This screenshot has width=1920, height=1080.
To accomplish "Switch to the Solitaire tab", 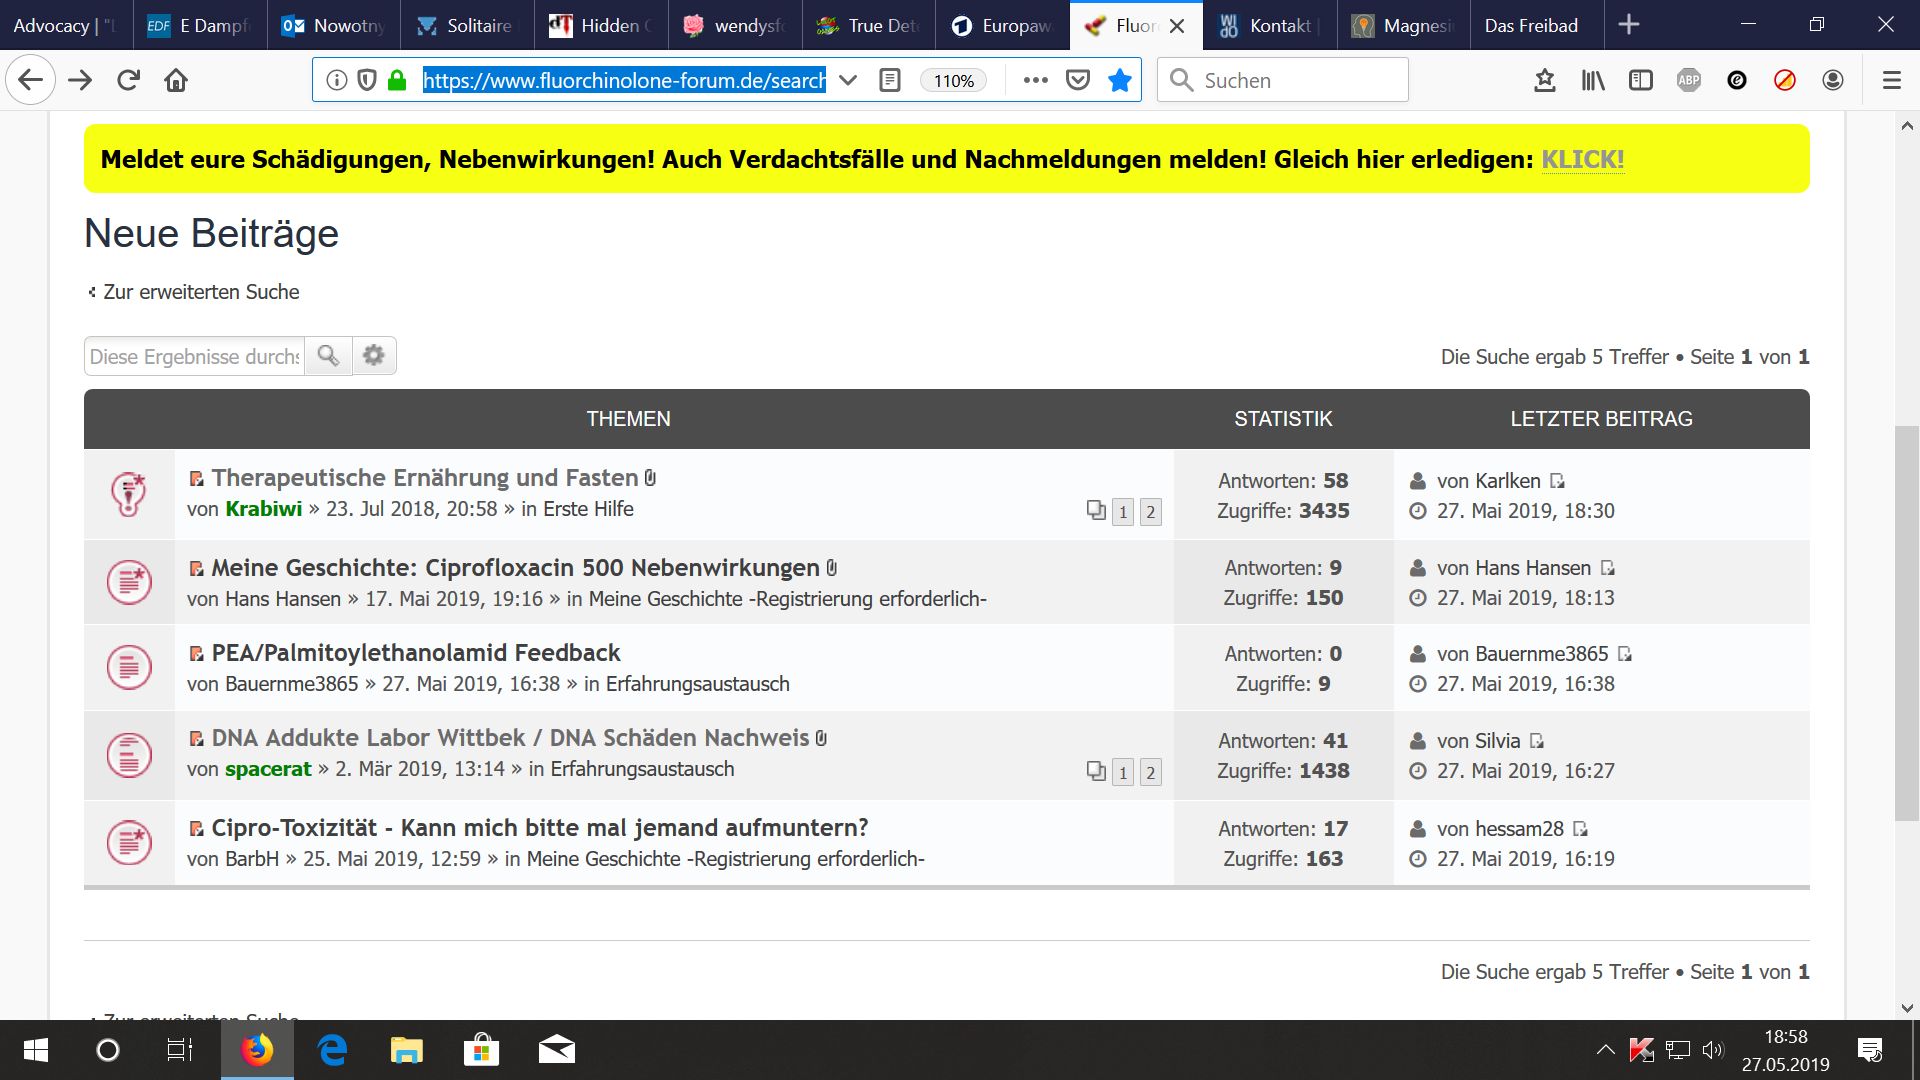I will point(465,25).
